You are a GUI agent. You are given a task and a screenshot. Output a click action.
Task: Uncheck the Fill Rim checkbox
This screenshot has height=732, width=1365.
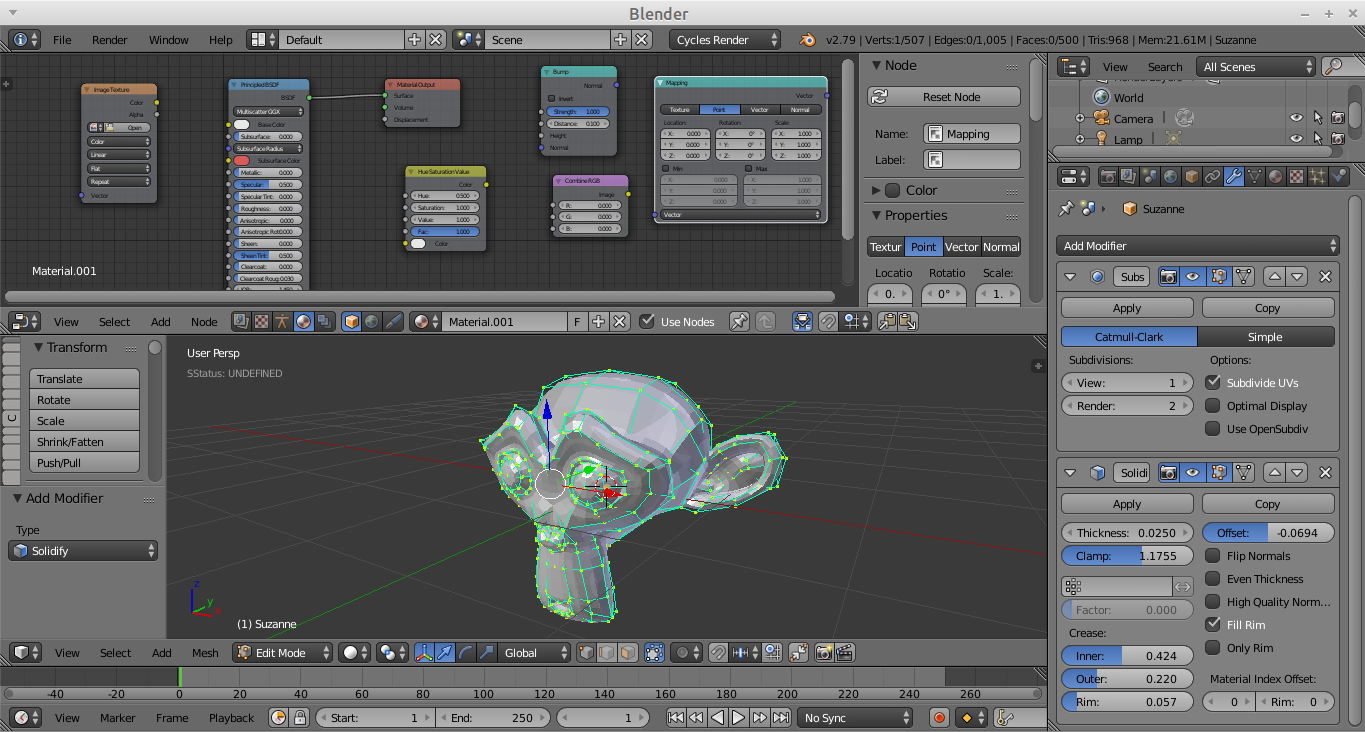[x=1213, y=625]
